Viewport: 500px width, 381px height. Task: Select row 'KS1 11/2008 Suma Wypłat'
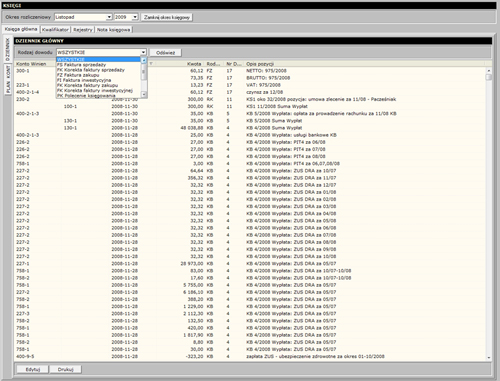coord(250,106)
